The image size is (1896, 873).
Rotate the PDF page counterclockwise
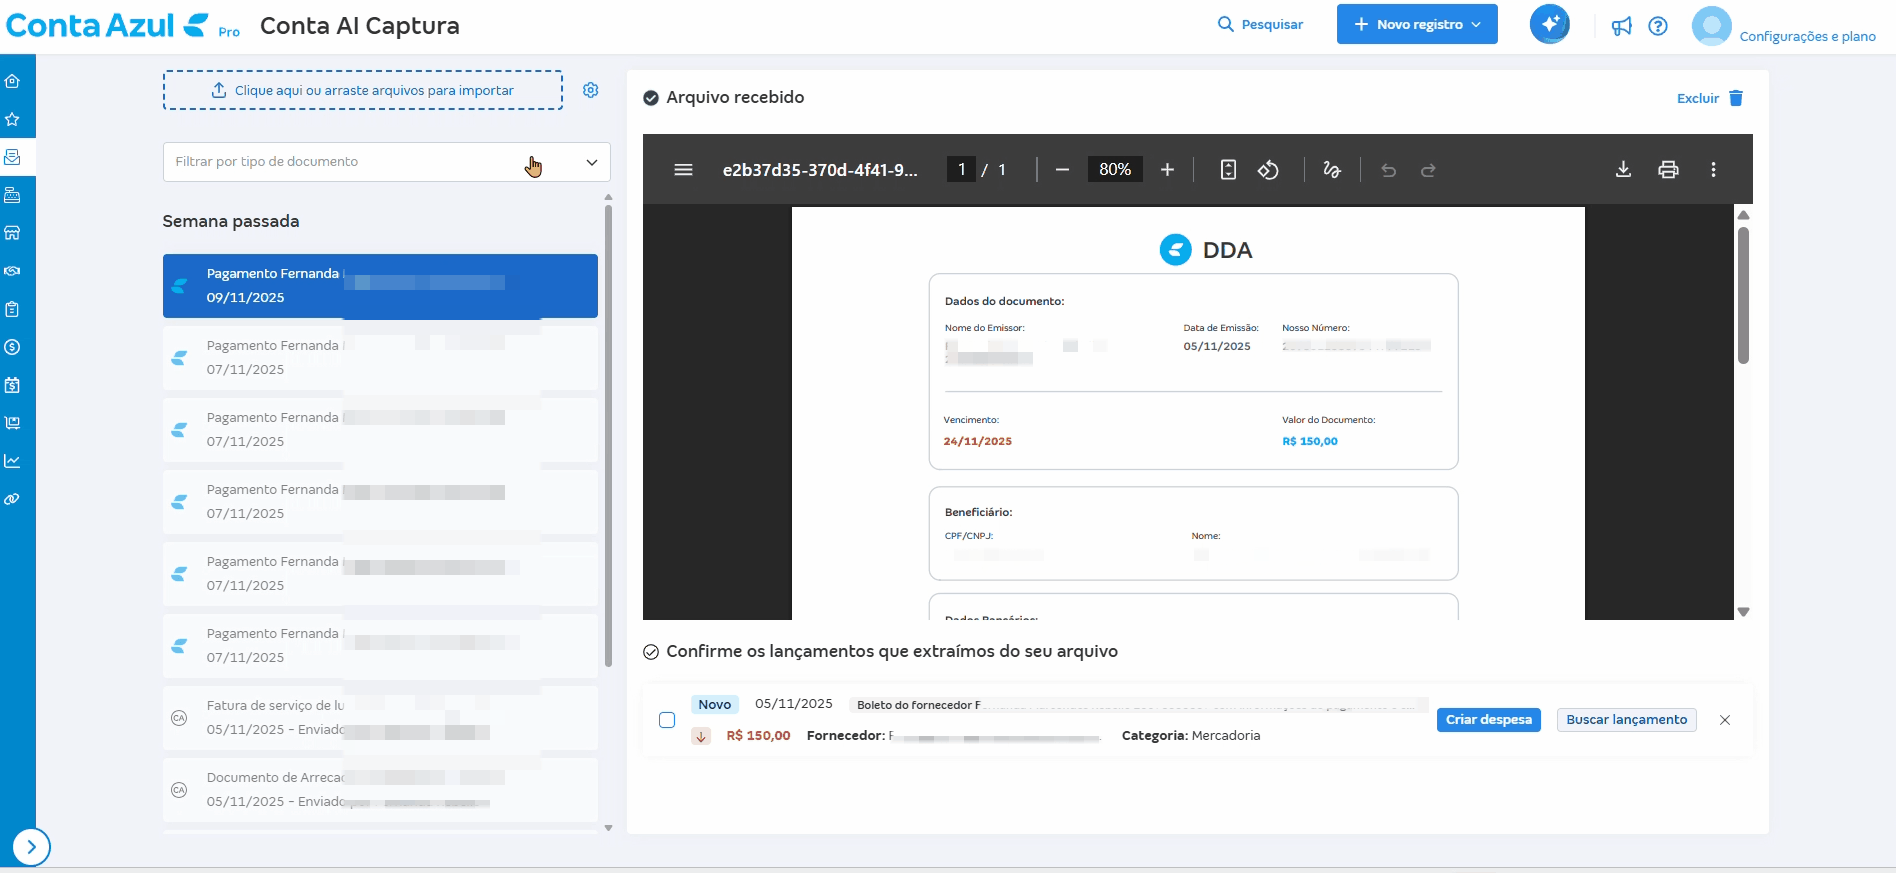pyautogui.click(x=1268, y=170)
